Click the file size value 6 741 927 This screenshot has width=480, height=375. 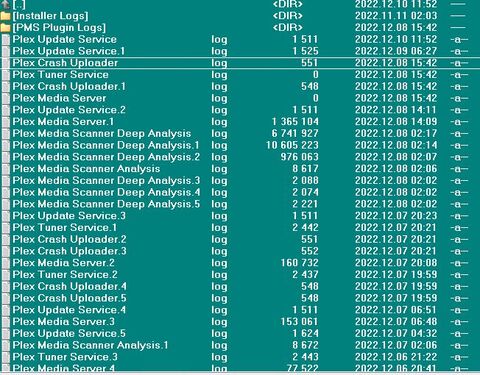pos(295,134)
